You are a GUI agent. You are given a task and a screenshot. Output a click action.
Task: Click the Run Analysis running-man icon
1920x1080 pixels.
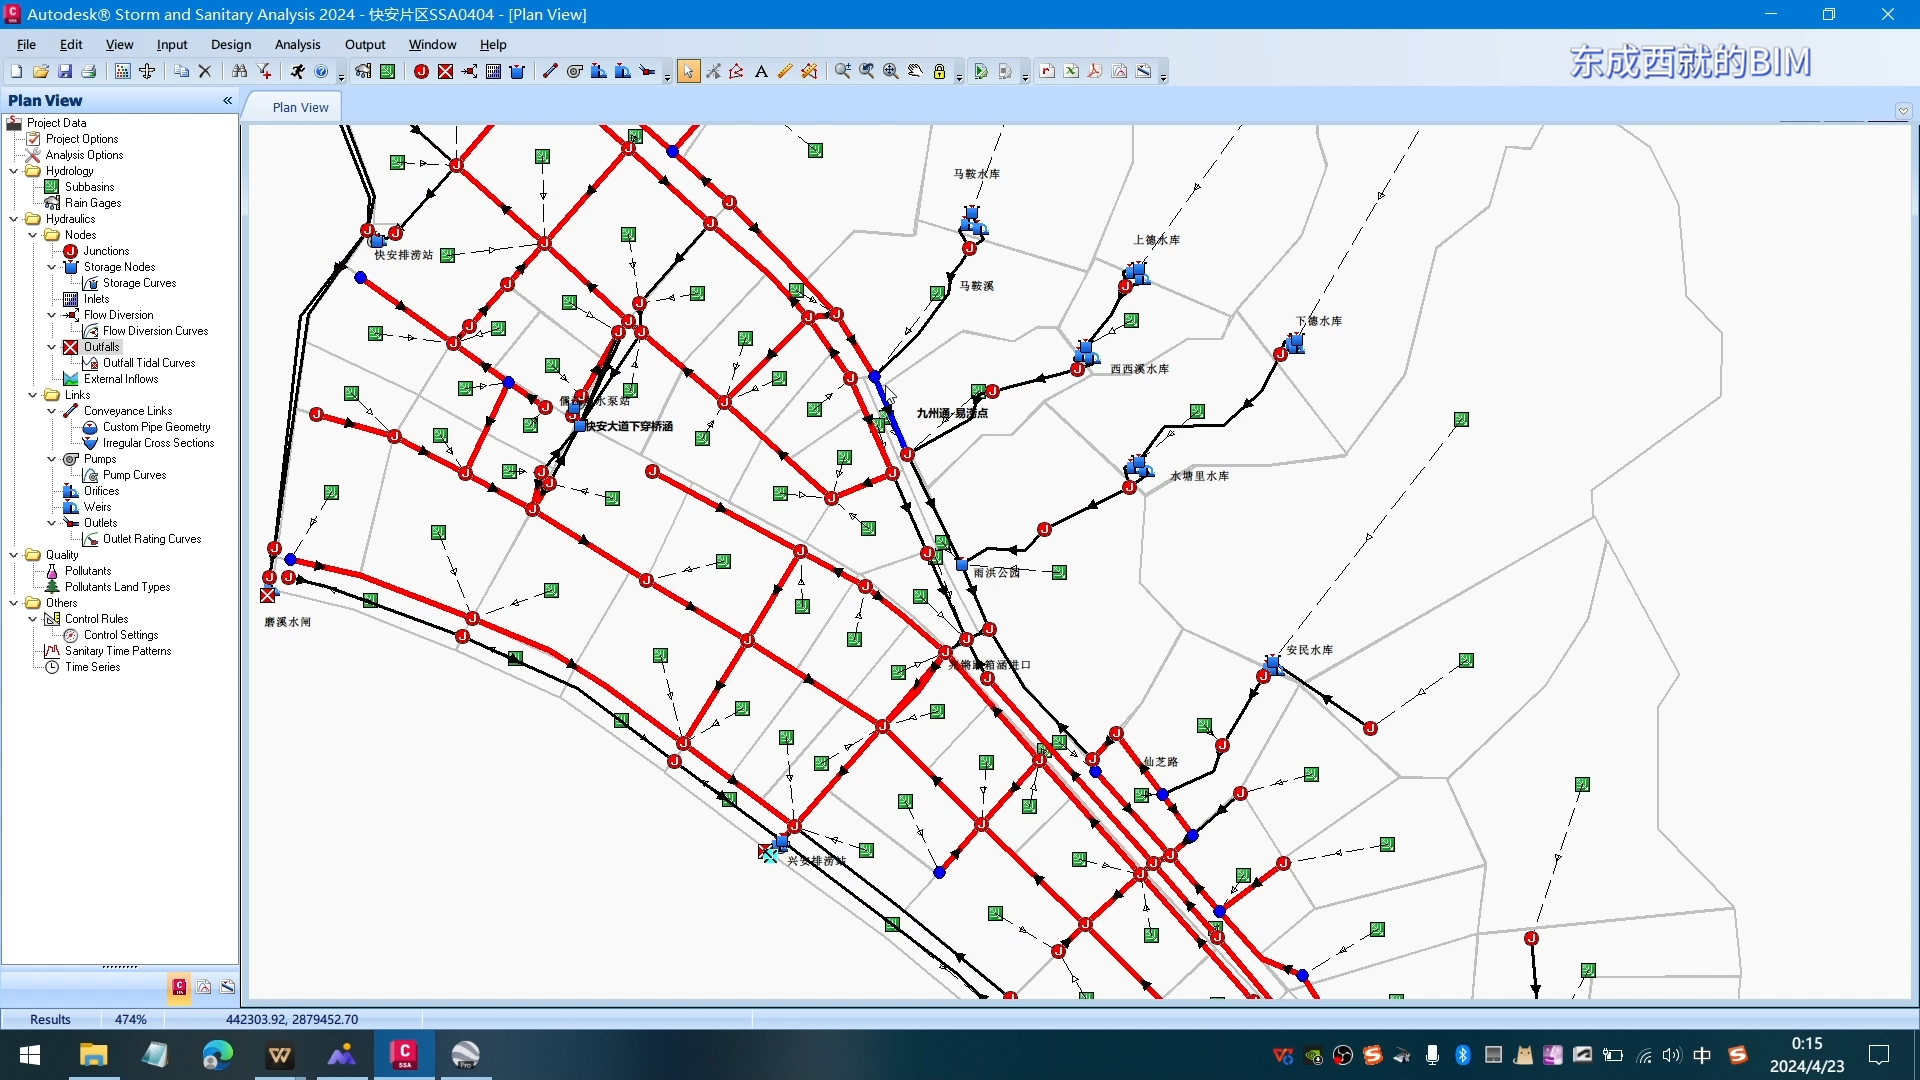click(x=297, y=71)
